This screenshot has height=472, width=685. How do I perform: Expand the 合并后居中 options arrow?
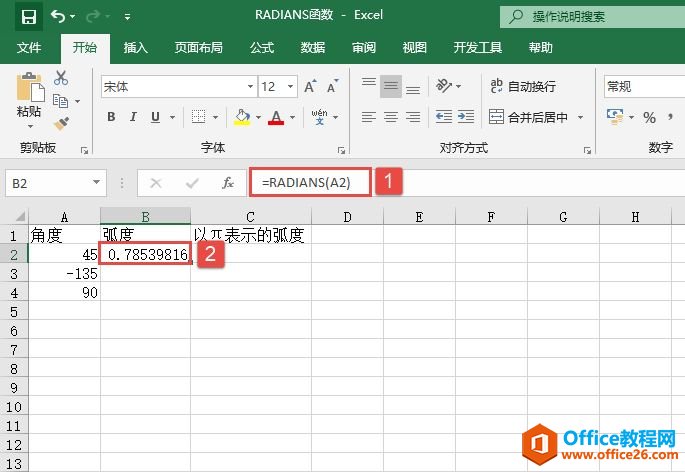580,117
